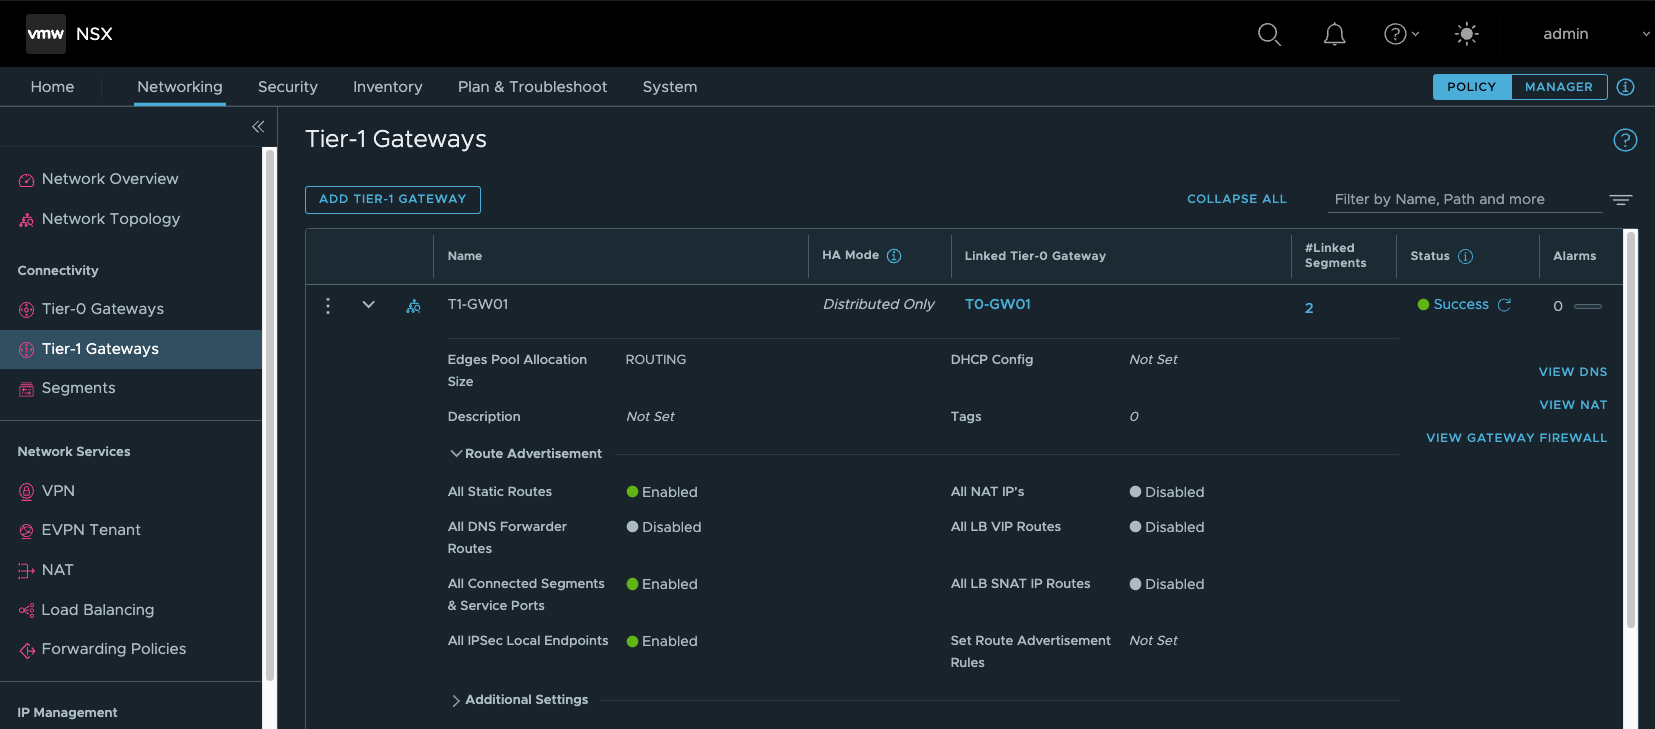Click the T1-GW01 alarms severity bar
The image size is (1655, 729).
(1588, 306)
